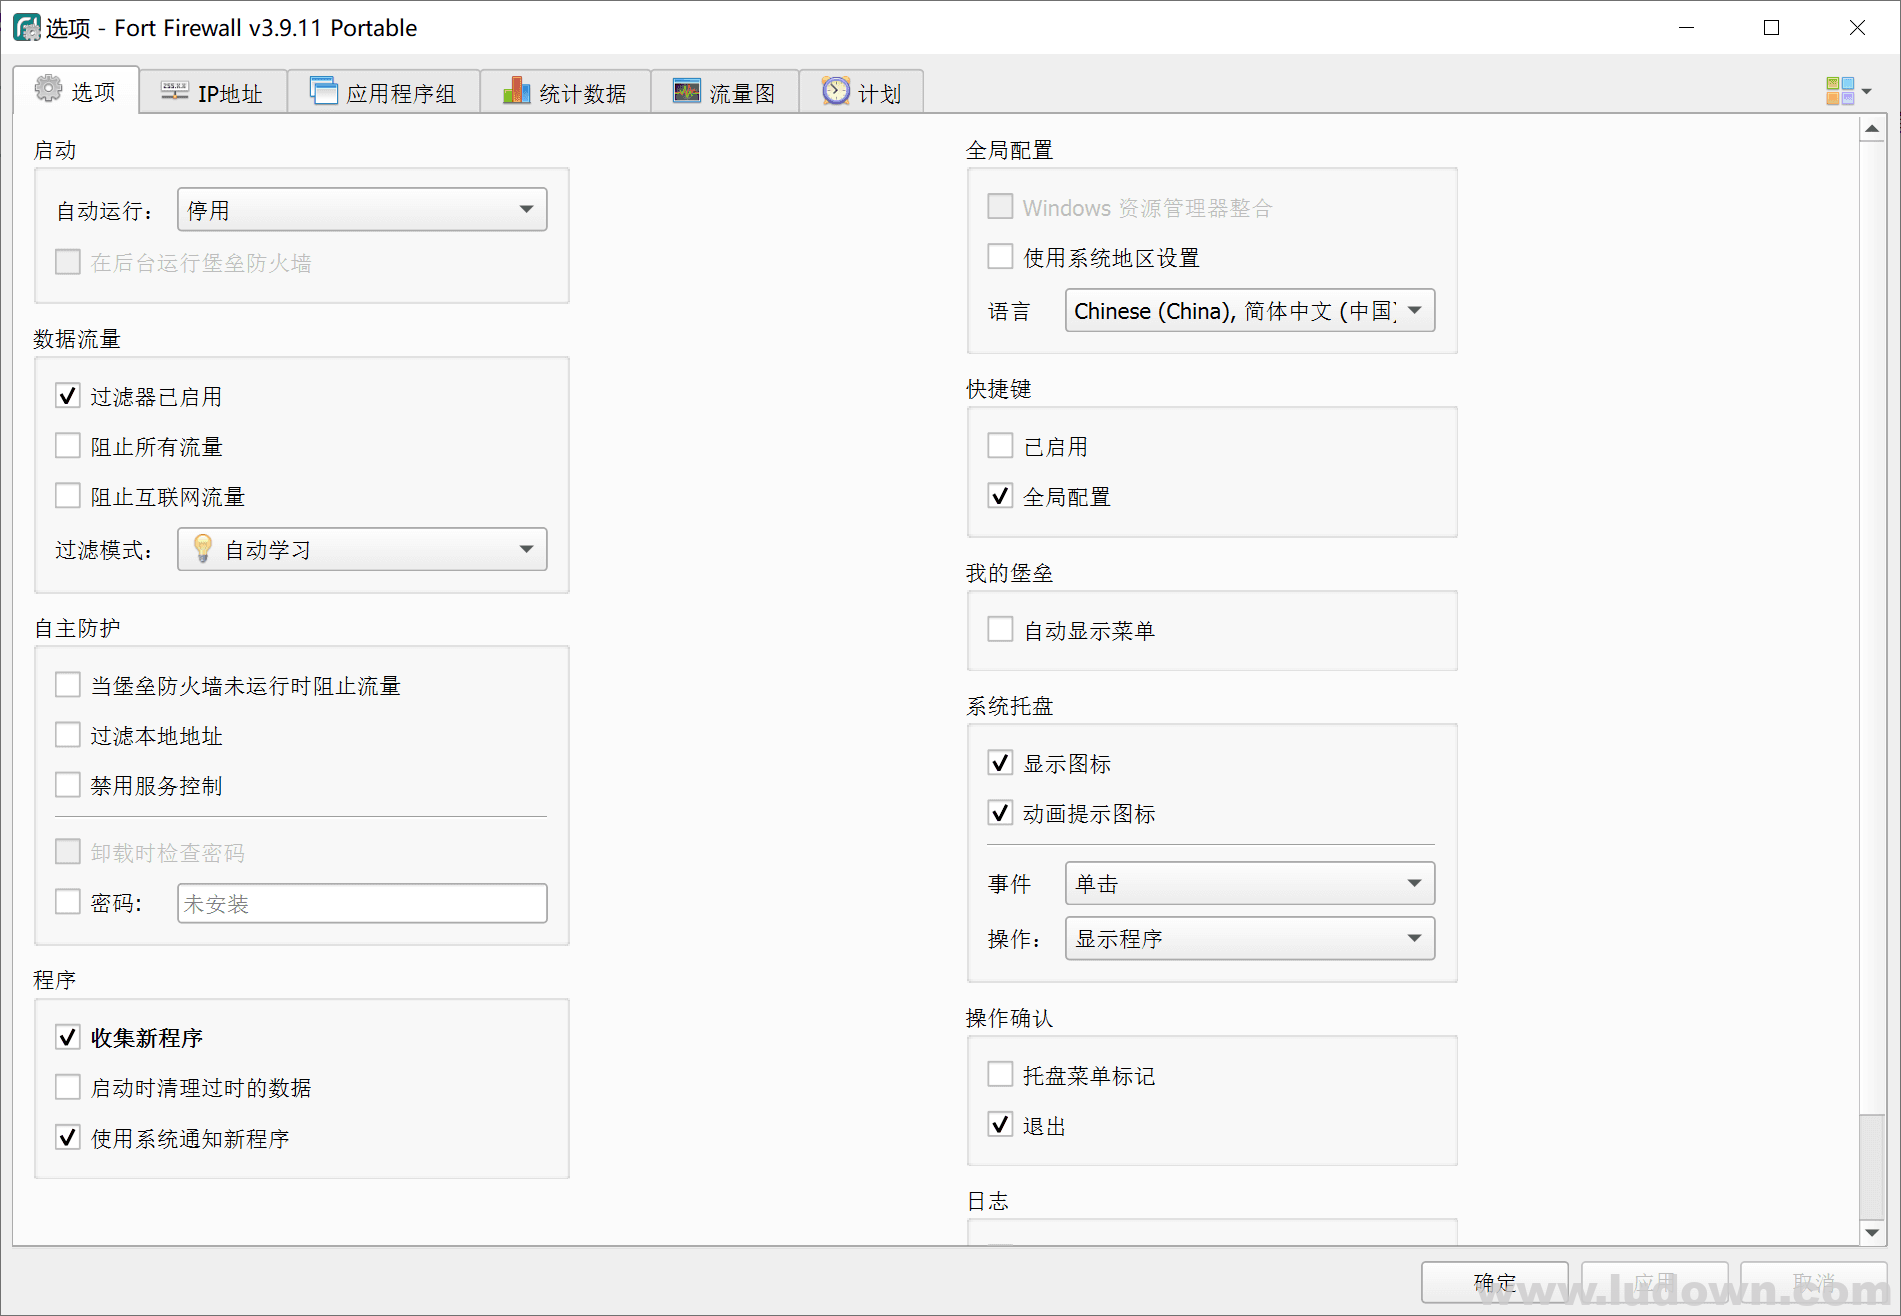
Task: Expand the arrow beside the colored tiles icon
Action: click(x=1867, y=91)
